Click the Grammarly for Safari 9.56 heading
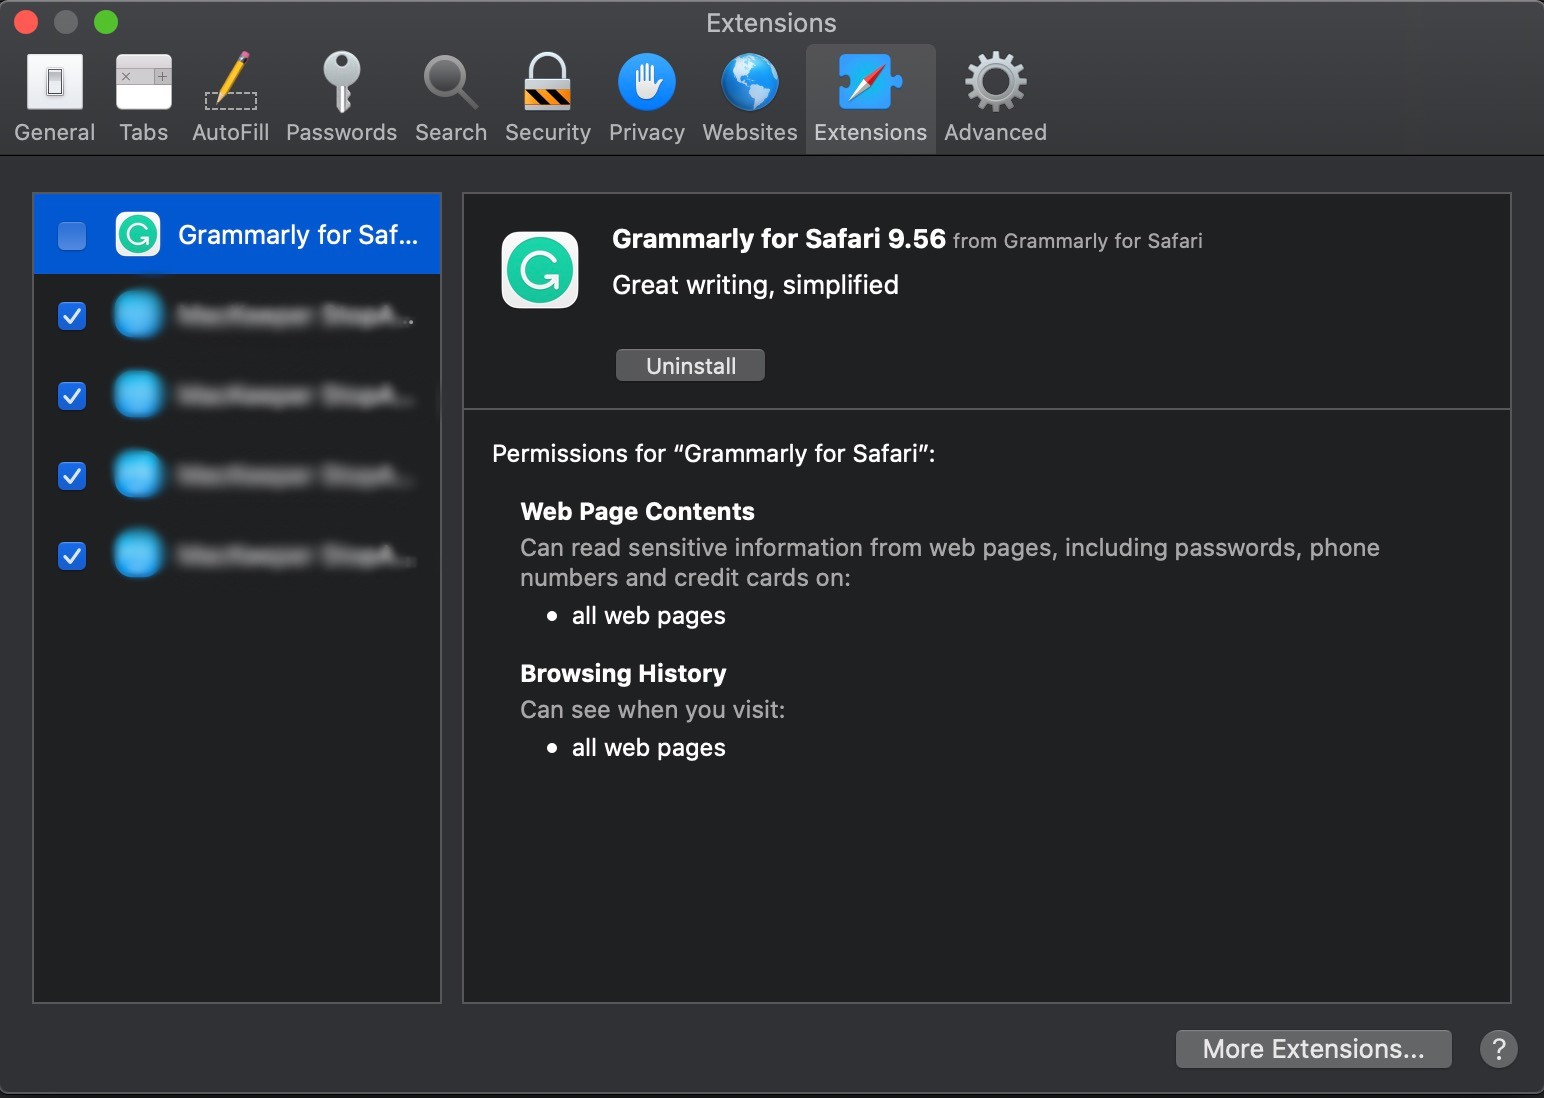The image size is (1544, 1098). pyautogui.click(x=779, y=239)
